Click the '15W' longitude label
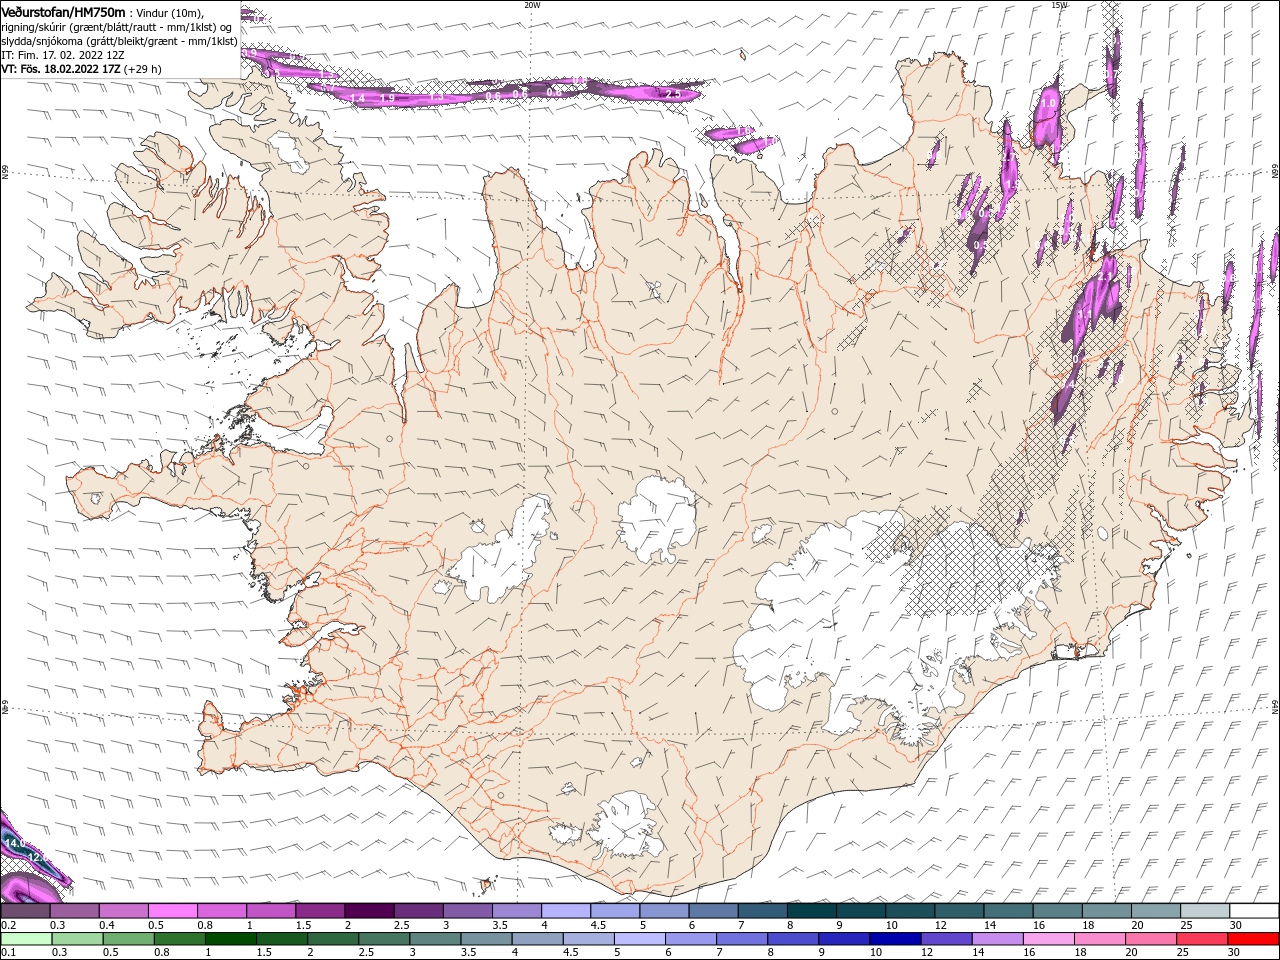 [1058, 5]
